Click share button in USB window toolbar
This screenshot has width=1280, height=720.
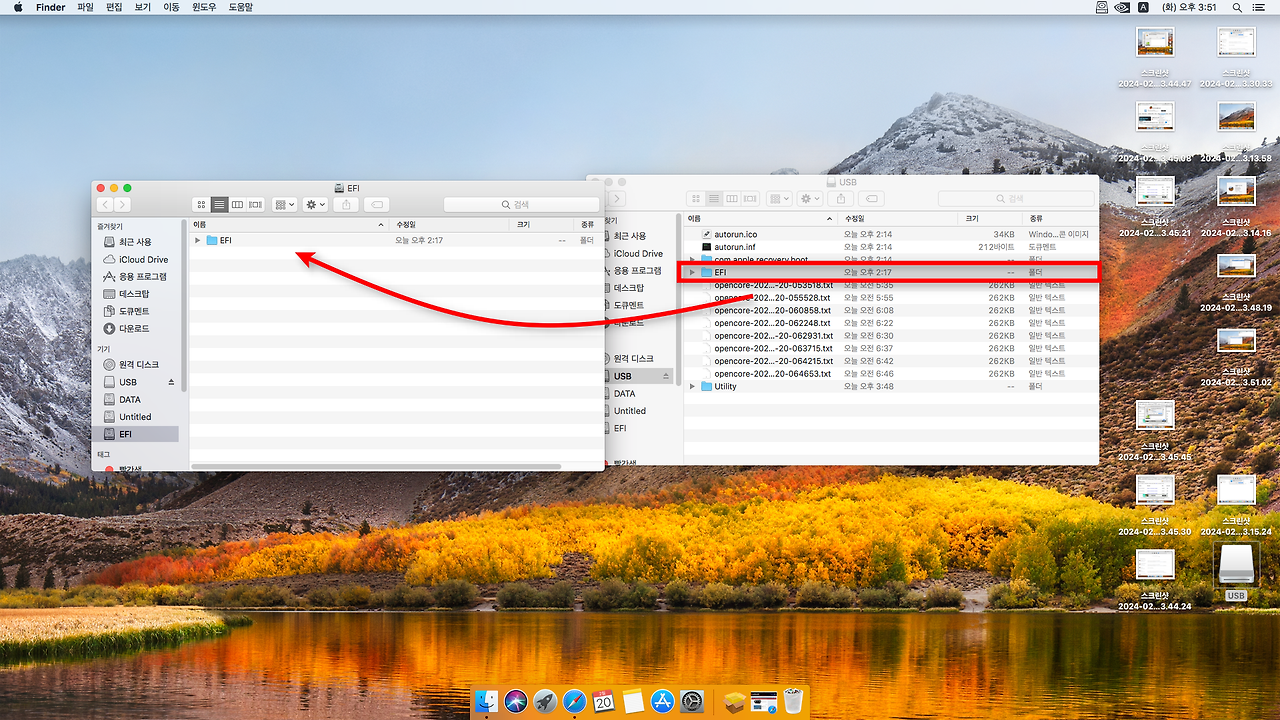coord(841,199)
